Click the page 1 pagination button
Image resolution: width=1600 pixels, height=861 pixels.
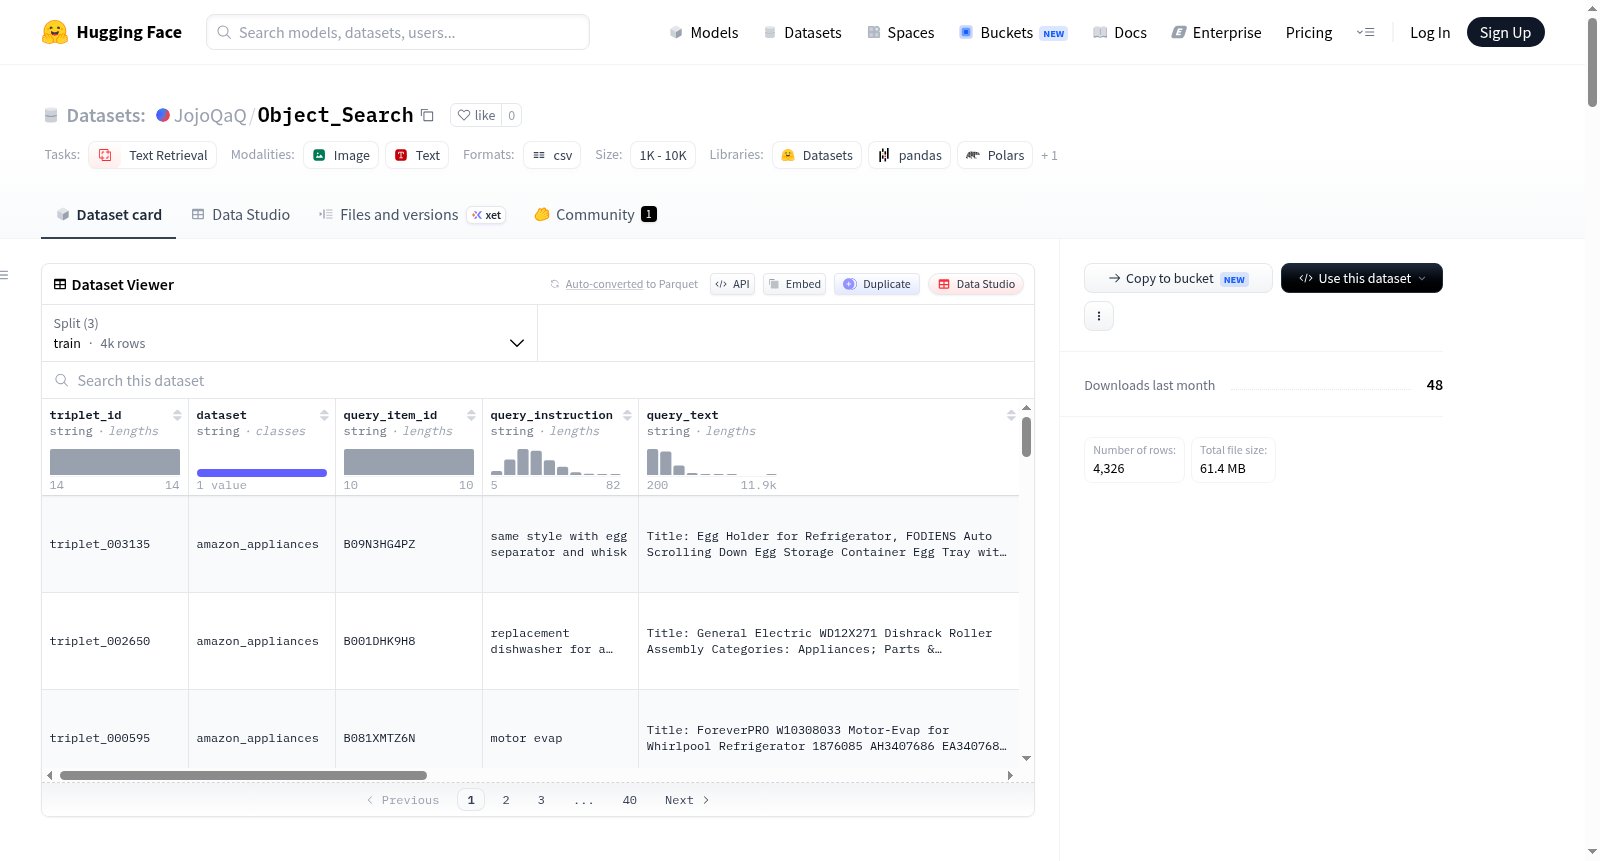(471, 800)
